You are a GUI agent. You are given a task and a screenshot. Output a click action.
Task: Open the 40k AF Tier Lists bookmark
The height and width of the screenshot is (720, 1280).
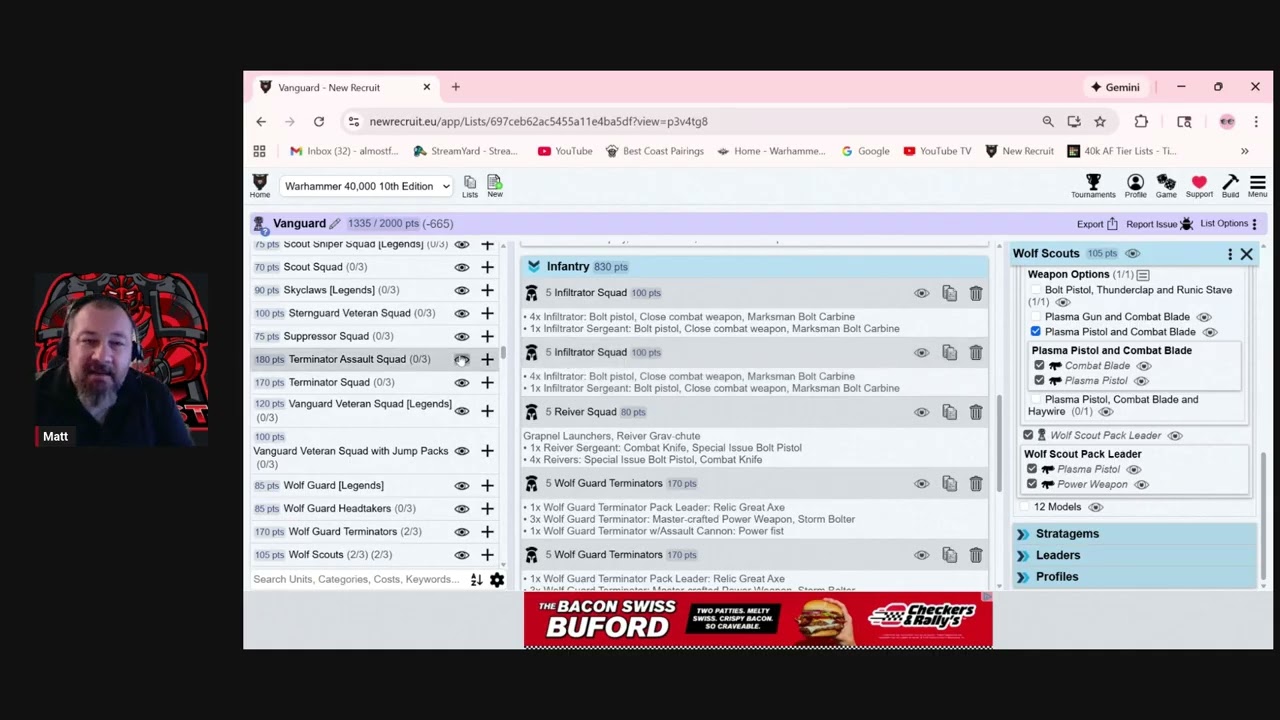[x=1122, y=151]
